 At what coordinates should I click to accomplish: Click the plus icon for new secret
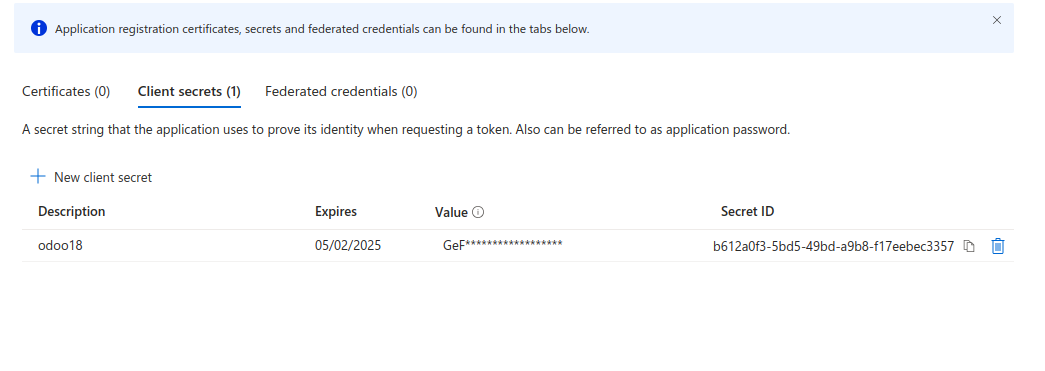[38, 177]
